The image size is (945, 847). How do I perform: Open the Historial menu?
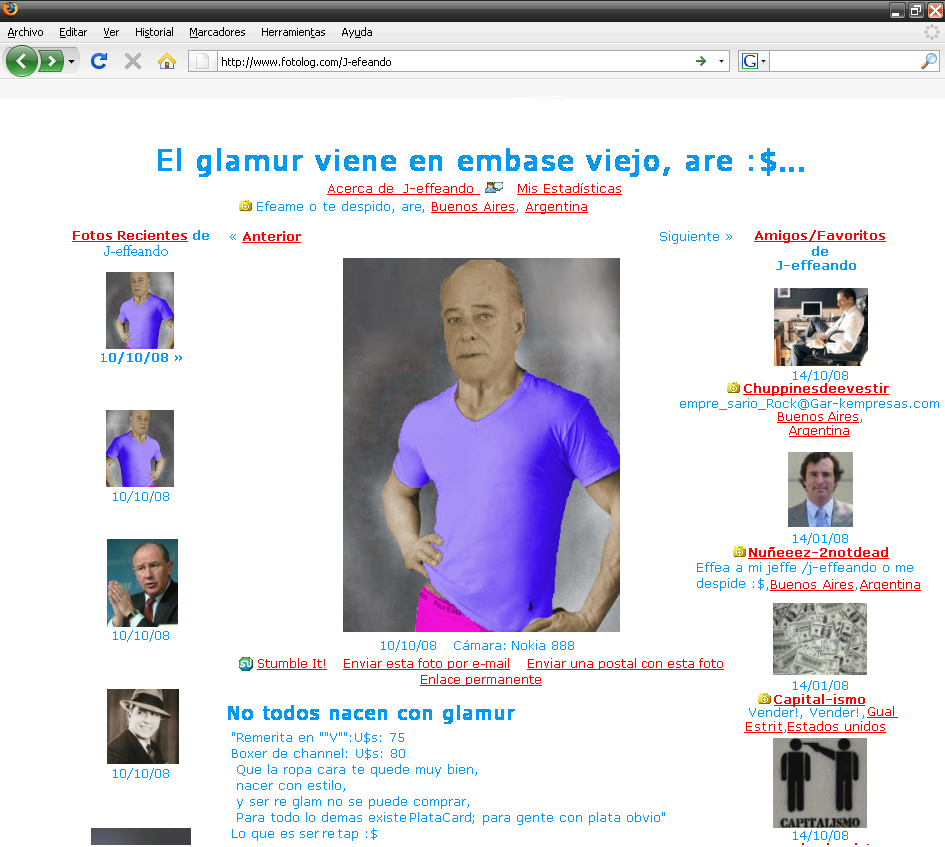click(x=154, y=32)
